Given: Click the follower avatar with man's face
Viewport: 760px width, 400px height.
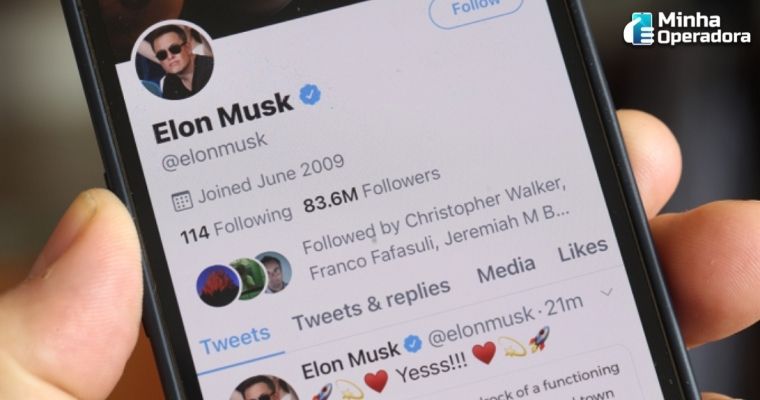Looking at the screenshot, I should (x=275, y=272).
